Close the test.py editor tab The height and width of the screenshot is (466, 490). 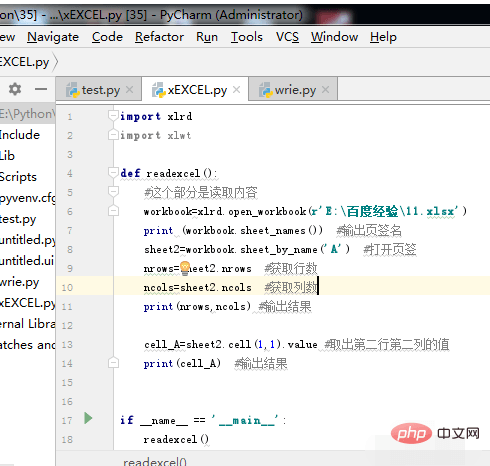130,89
